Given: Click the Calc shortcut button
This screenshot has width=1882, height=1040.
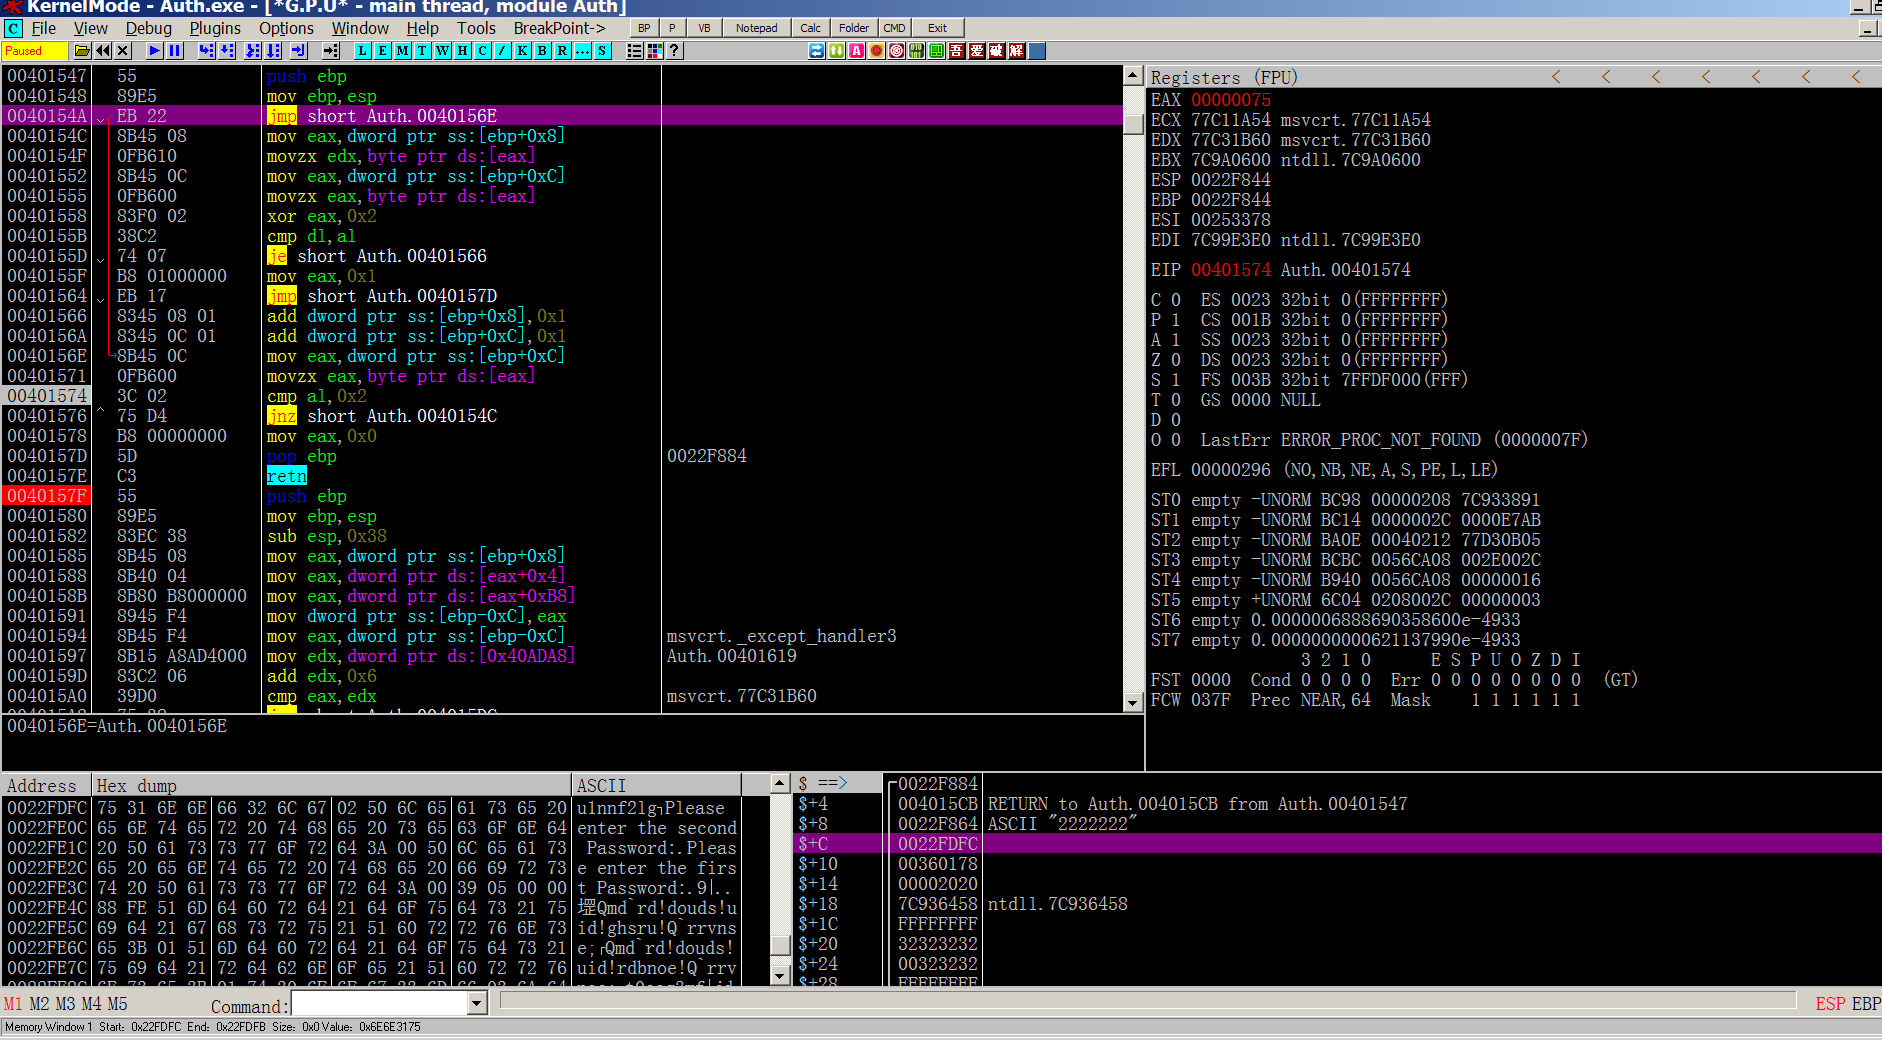Looking at the screenshot, I should pyautogui.click(x=810, y=28).
